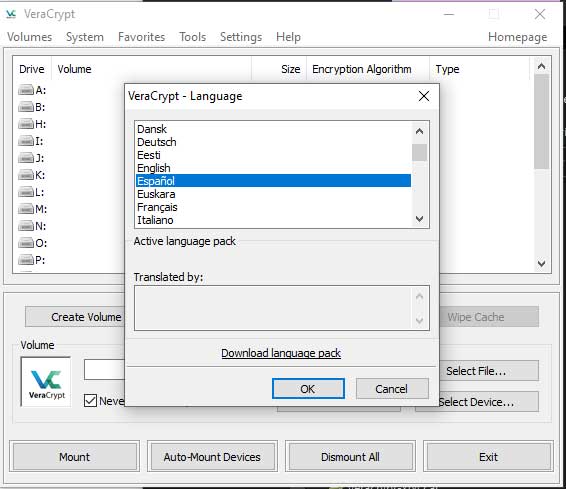Click the Drive column header
Screen dimensions: 566x489
pyautogui.click(x=32, y=69)
